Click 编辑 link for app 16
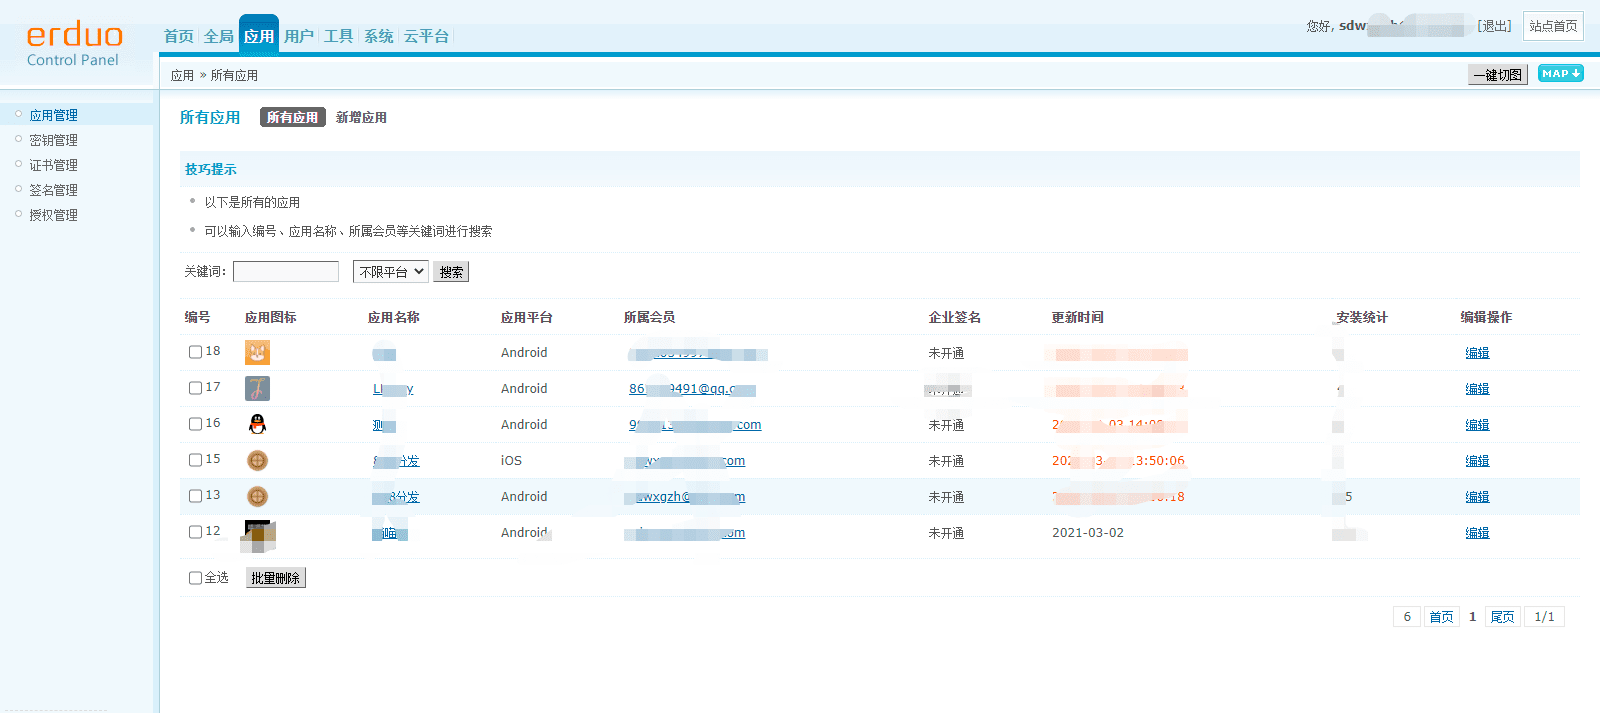1600x713 pixels. tap(1476, 425)
